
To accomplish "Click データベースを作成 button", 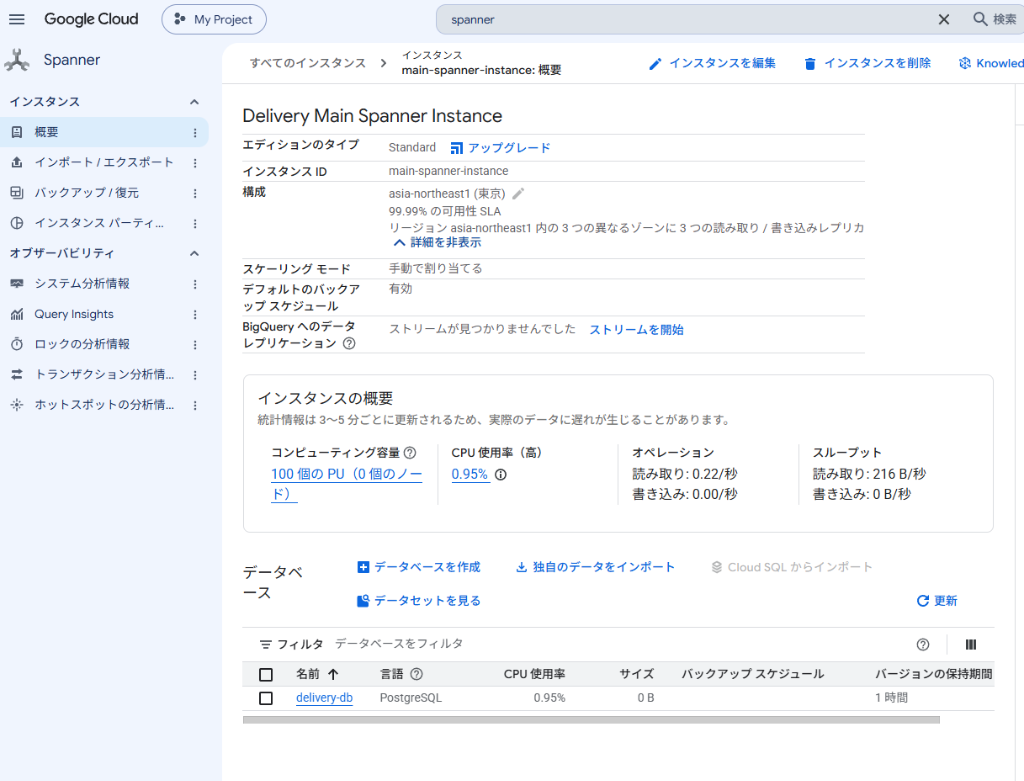I will click(x=419, y=567).
